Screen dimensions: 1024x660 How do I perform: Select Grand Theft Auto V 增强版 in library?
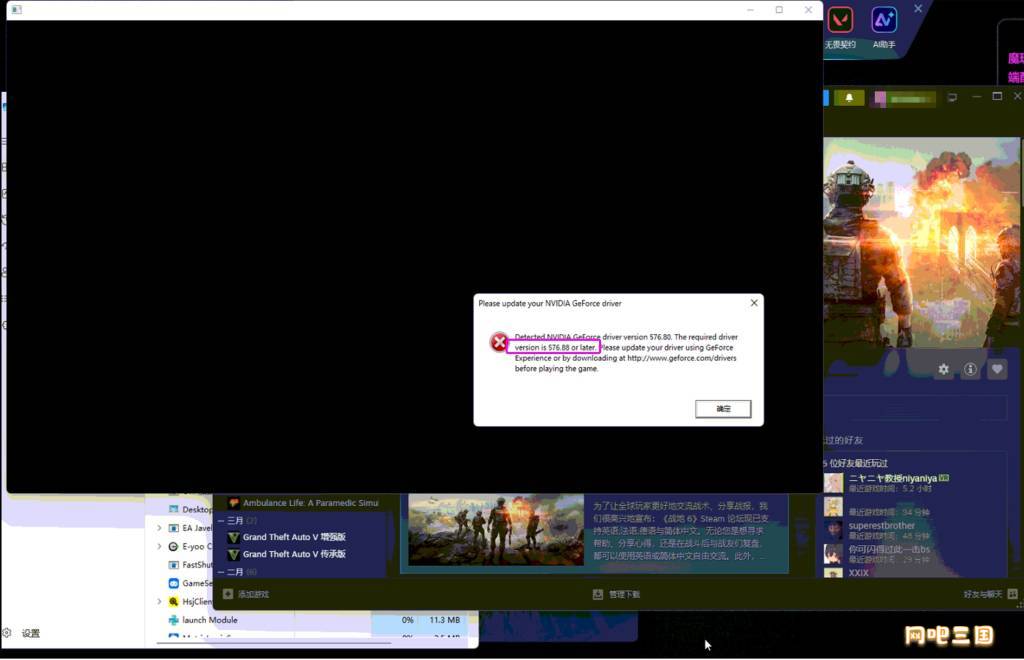pos(294,537)
